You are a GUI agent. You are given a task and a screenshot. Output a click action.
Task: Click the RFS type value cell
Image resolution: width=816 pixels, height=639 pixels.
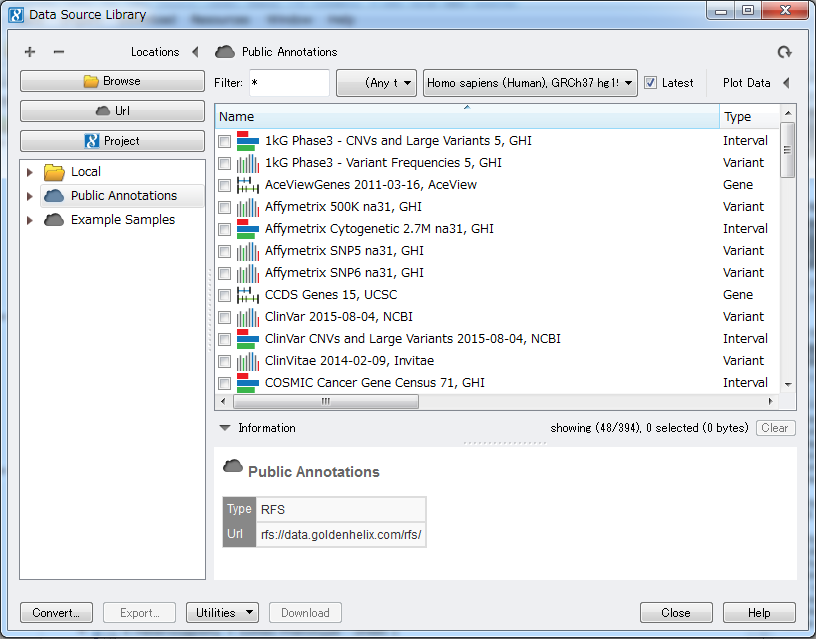(x=341, y=509)
